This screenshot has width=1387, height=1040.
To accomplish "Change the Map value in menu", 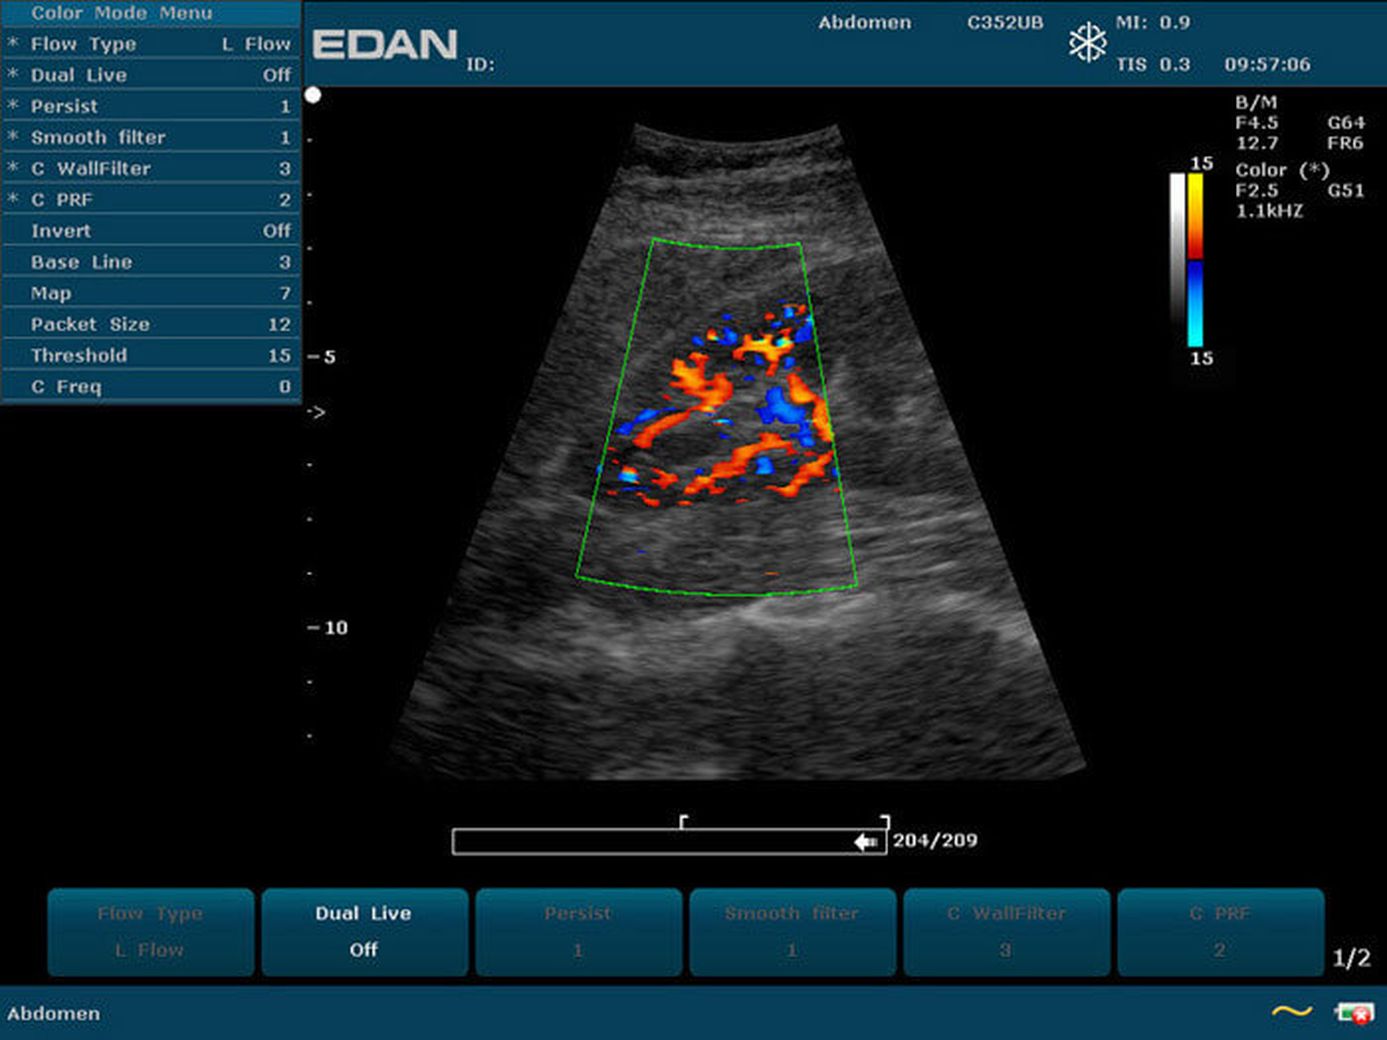I will tap(150, 293).
